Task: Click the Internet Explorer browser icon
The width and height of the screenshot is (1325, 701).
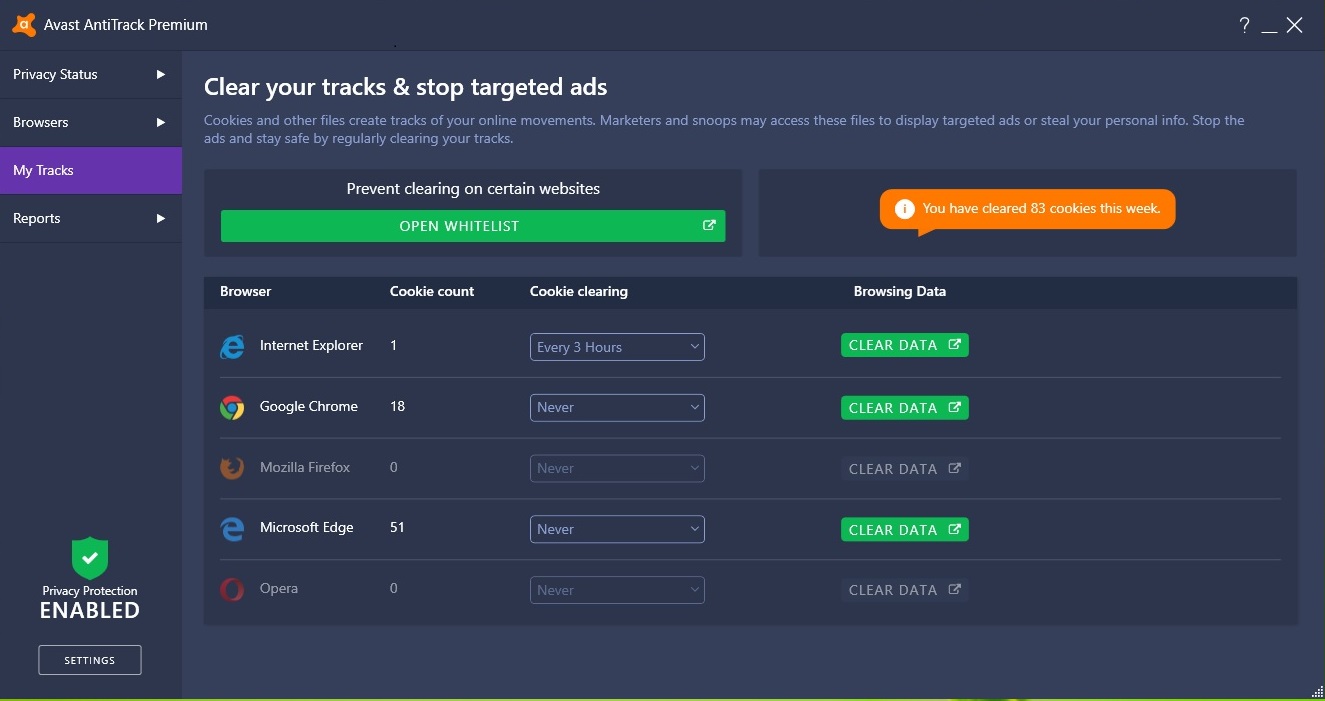Action: tap(232, 347)
